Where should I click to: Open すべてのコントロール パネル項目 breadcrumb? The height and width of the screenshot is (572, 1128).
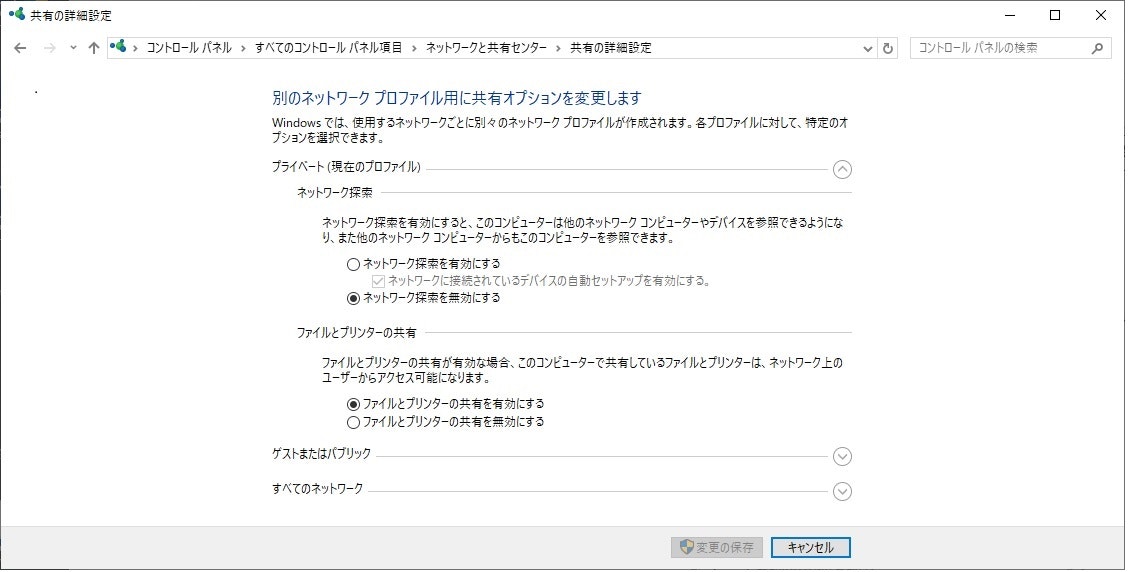(329, 48)
